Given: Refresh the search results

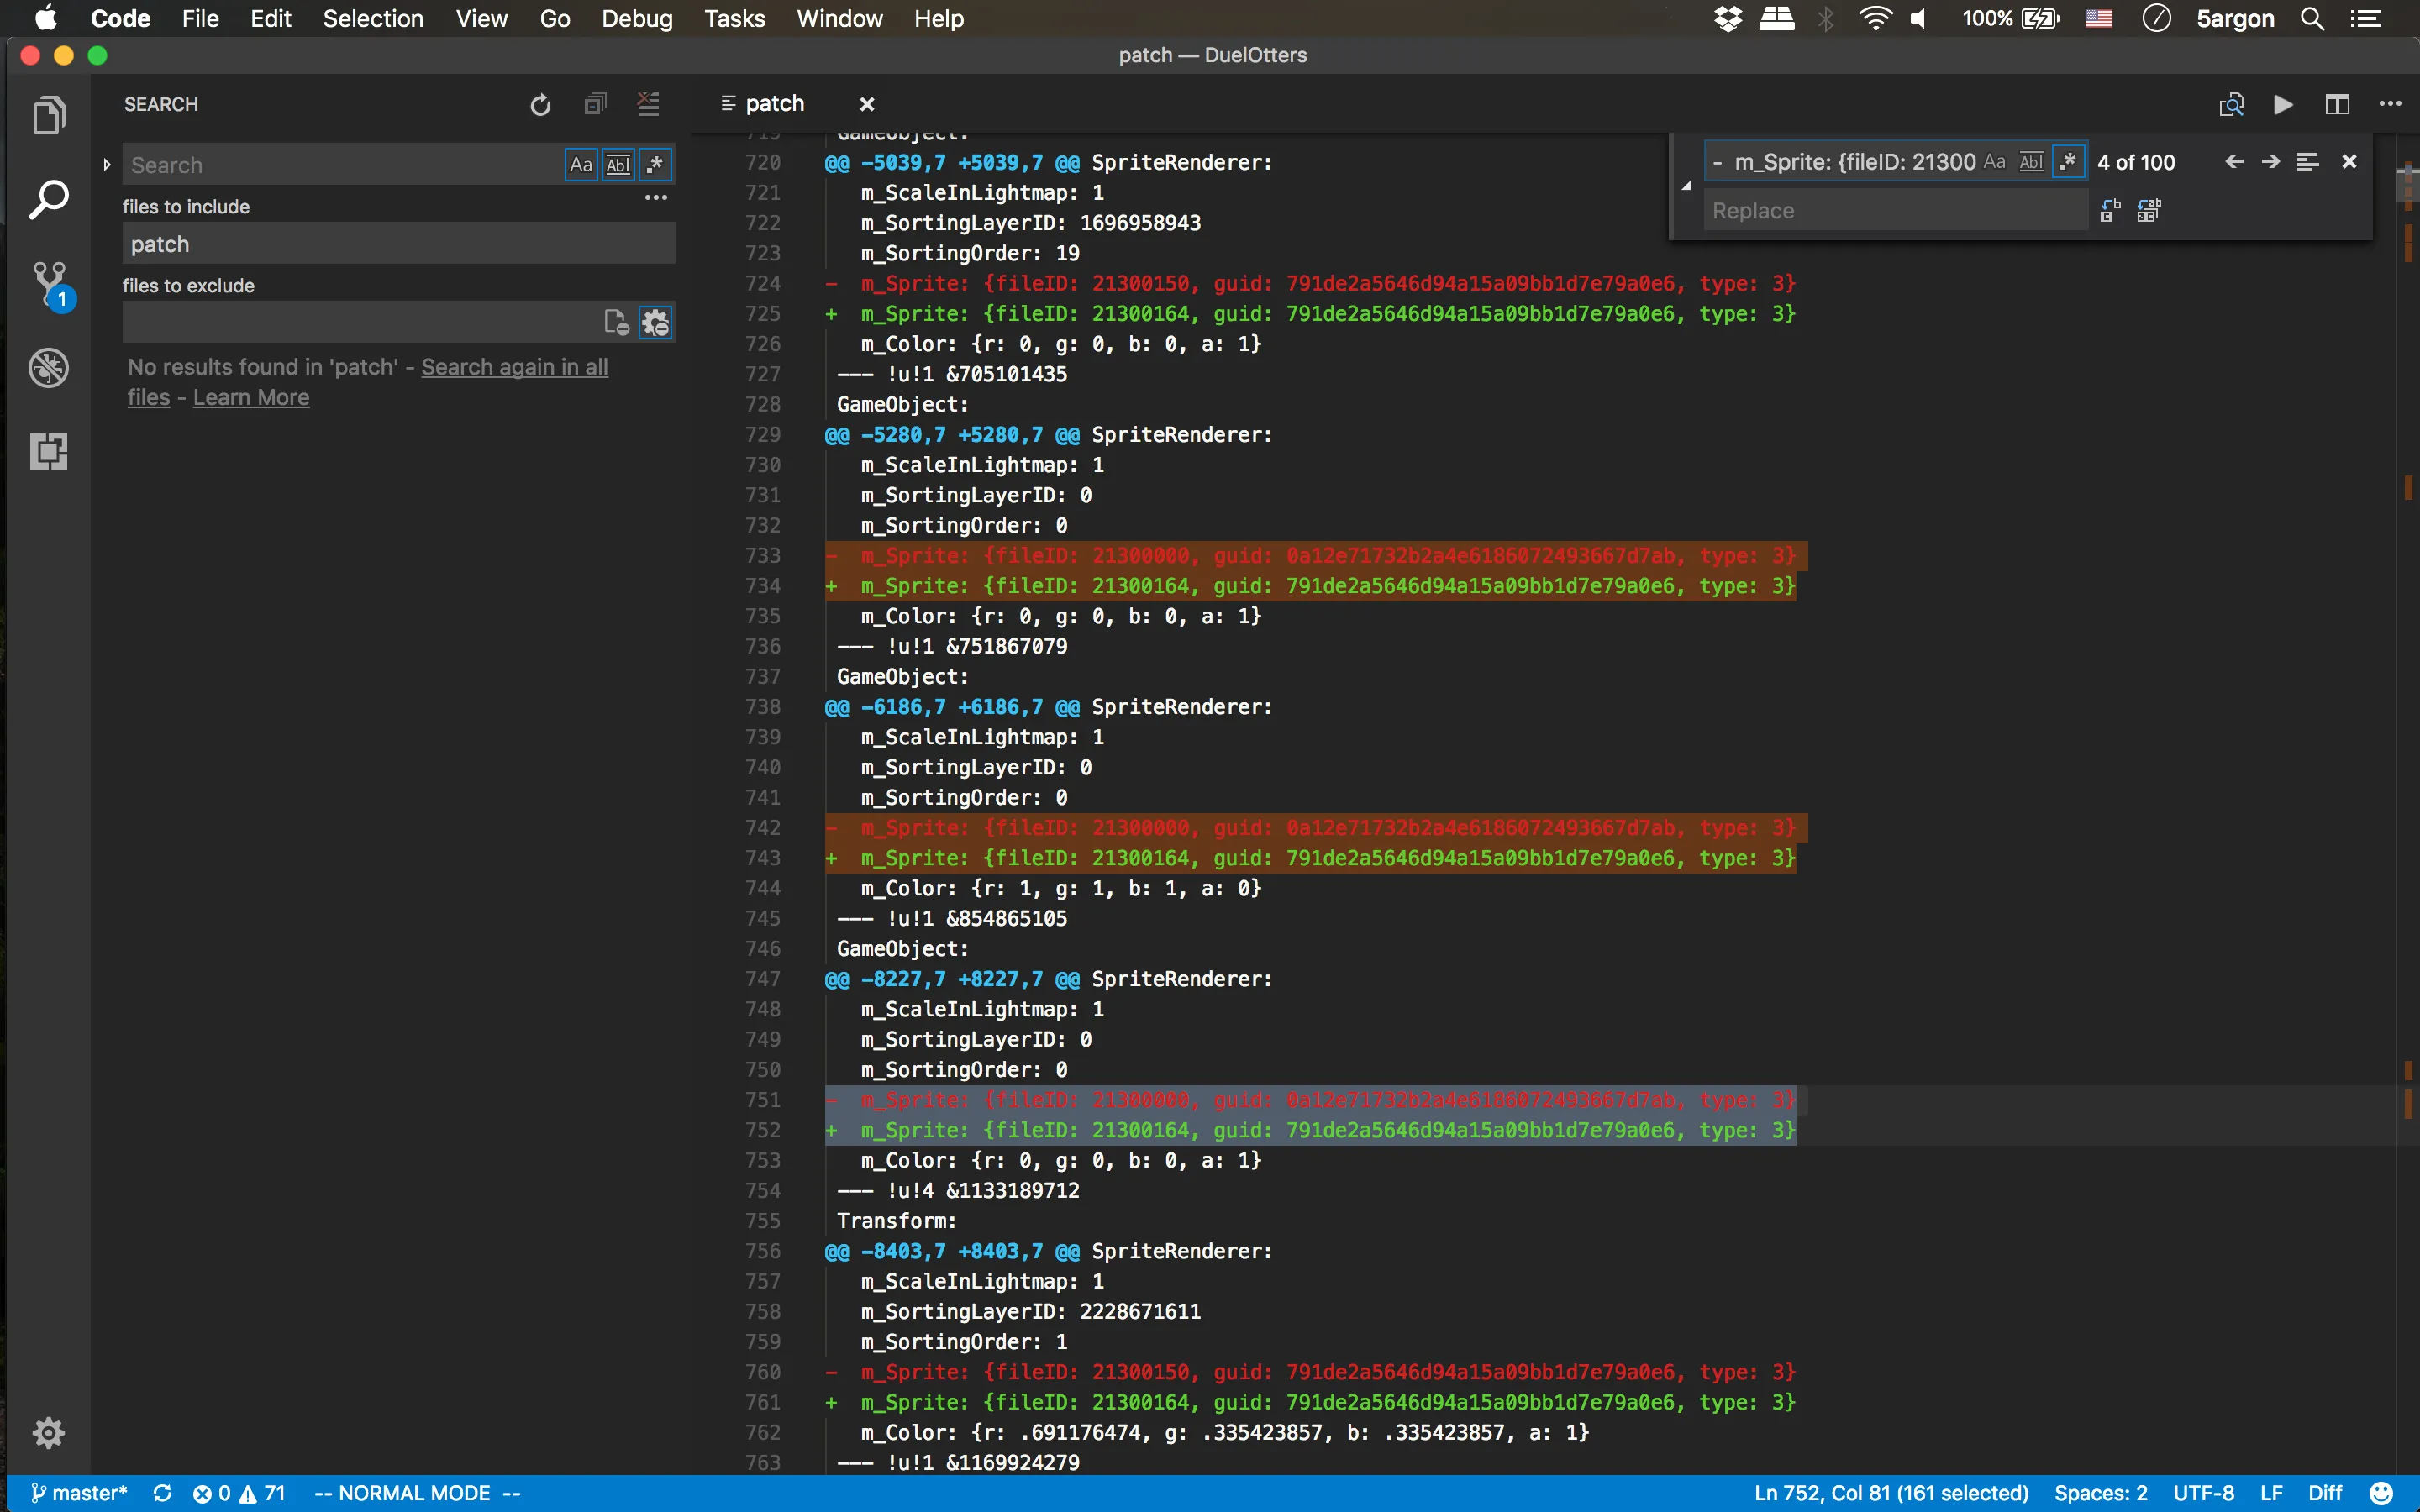Looking at the screenshot, I should pos(540,105).
